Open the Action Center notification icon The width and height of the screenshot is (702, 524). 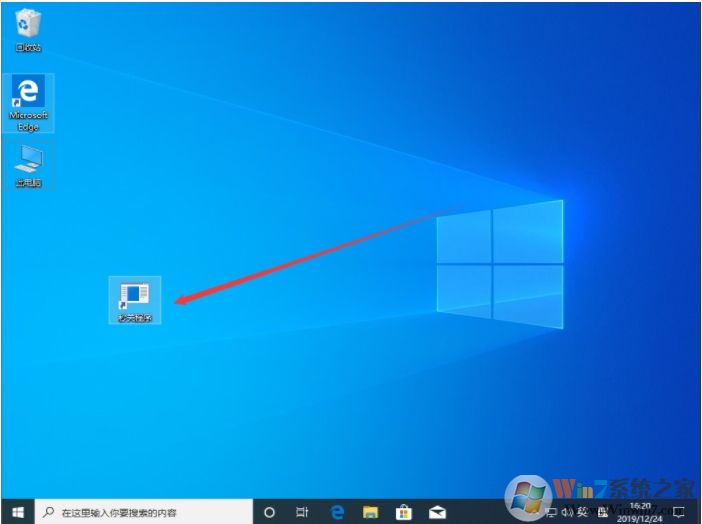click(679, 512)
